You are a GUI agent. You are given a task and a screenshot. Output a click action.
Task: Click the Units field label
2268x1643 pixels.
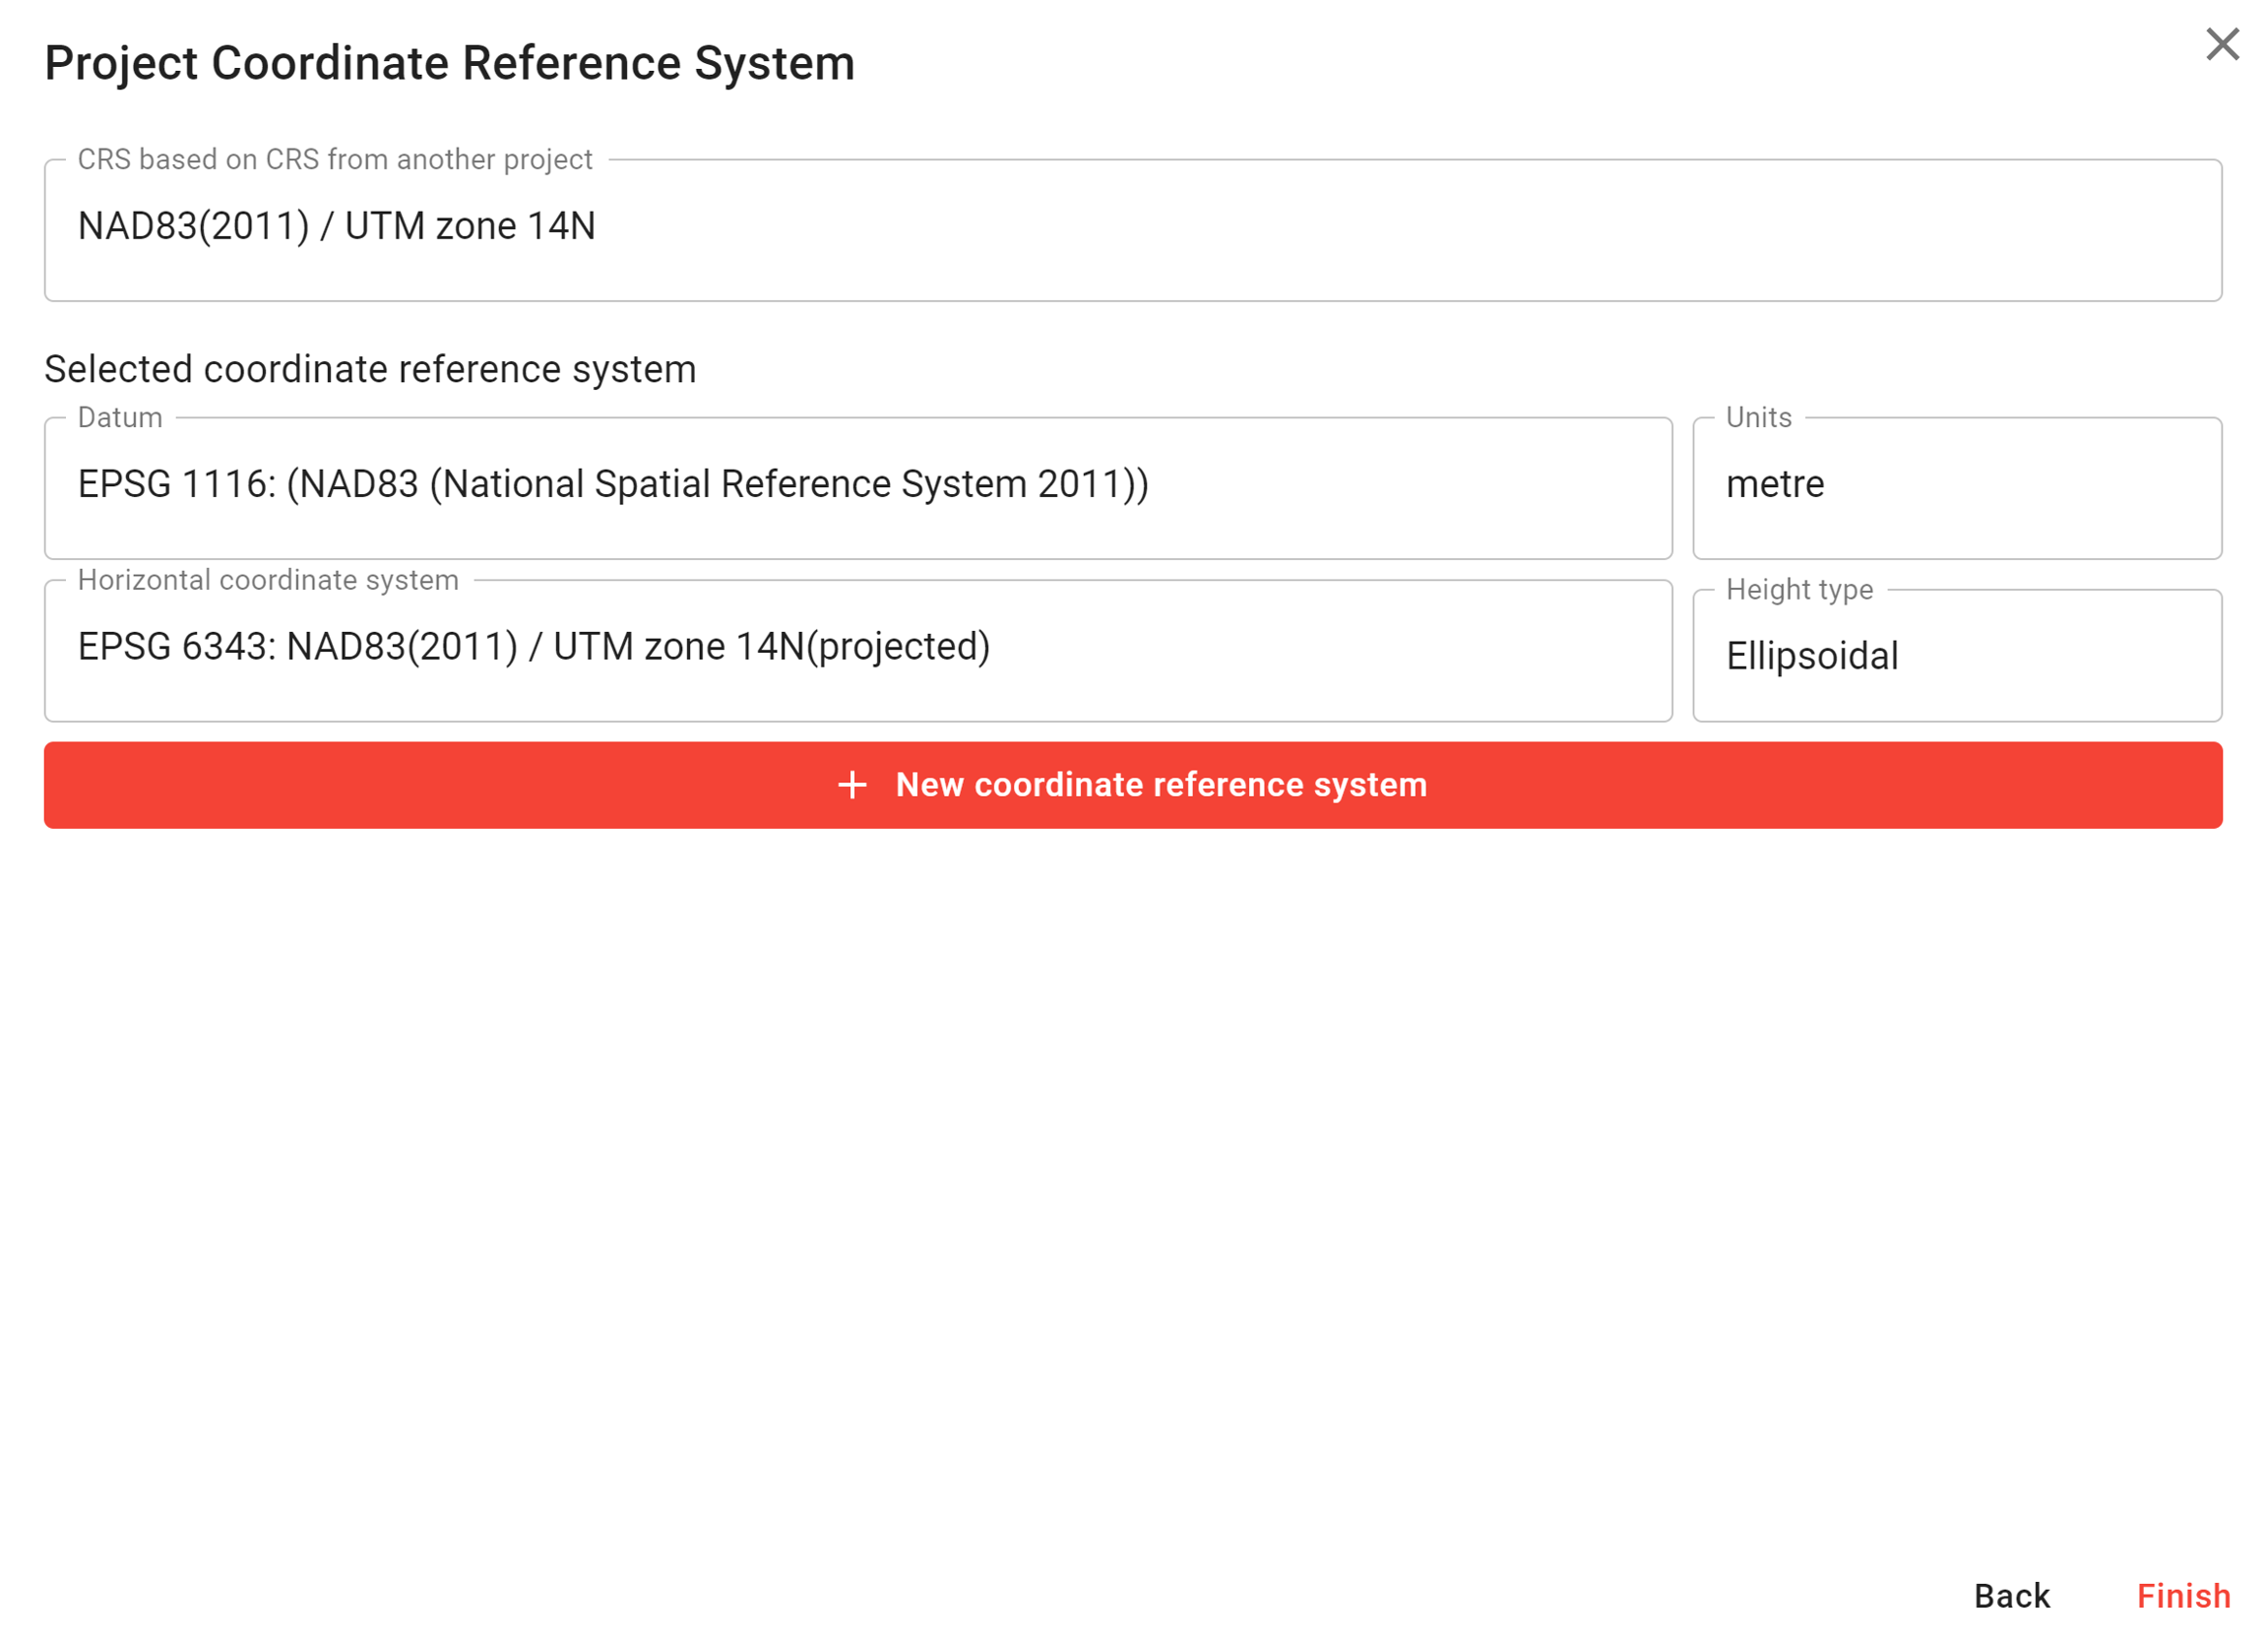[1758, 417]
